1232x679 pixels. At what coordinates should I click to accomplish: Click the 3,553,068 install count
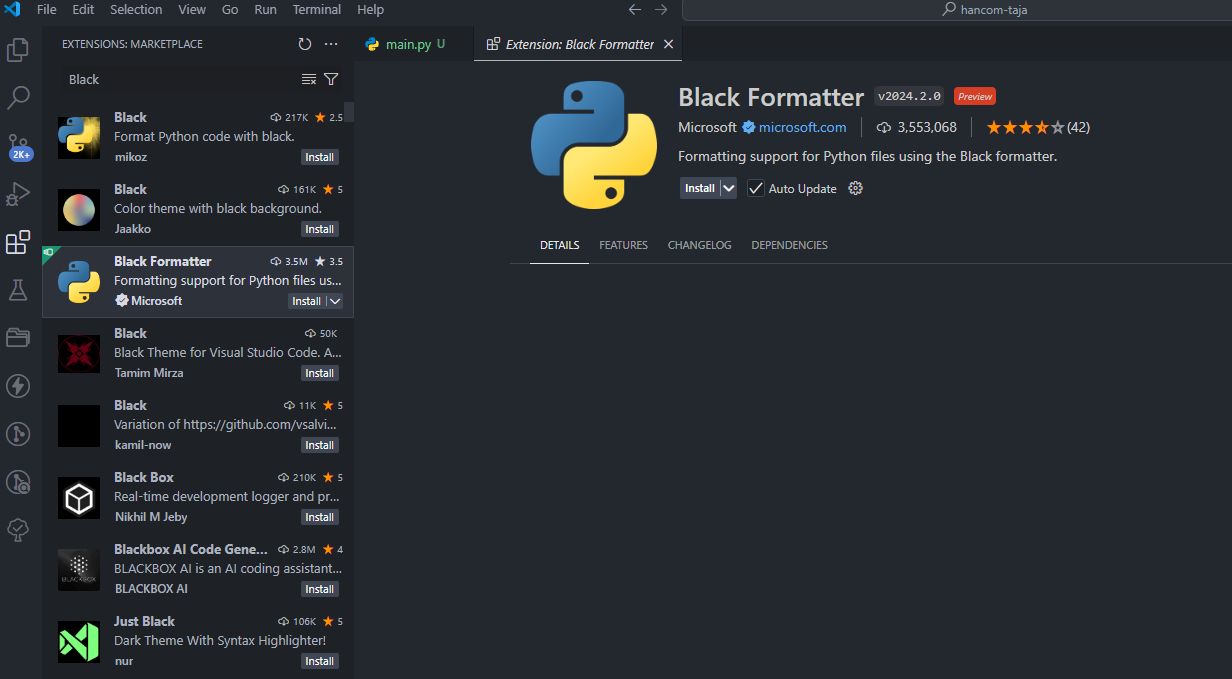(917, 127)
